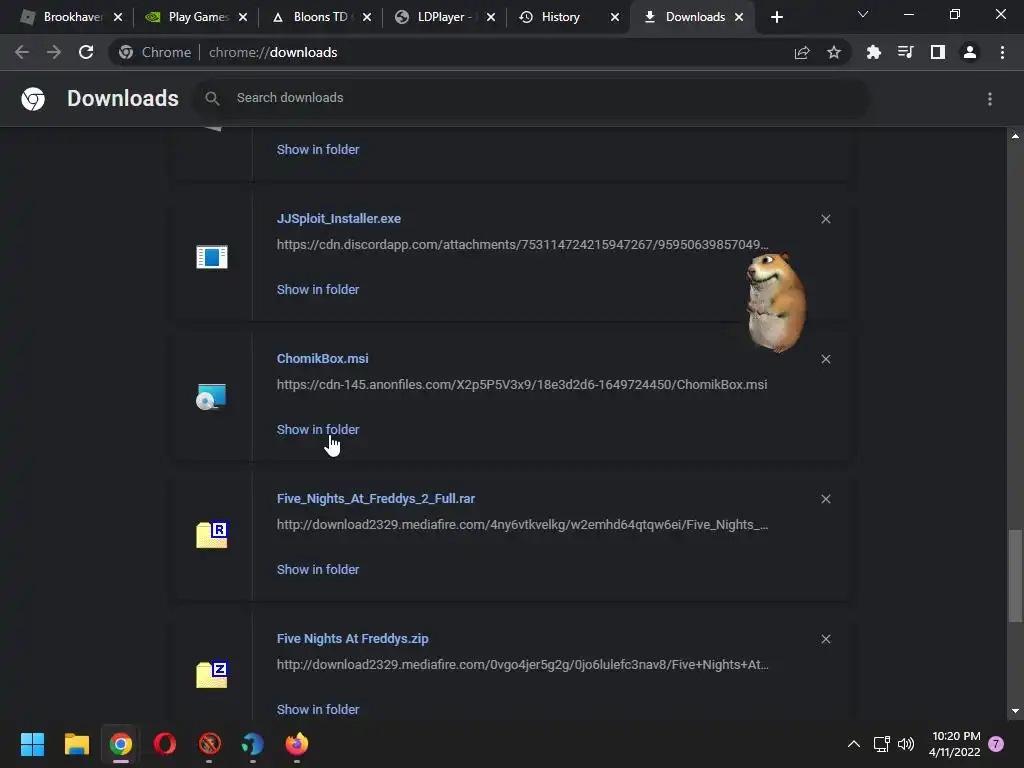The height and width of the screenshot is (768, 1024).
Task: Click the Chrome logo beside Downloads title
Action: [x=33, y=99]
